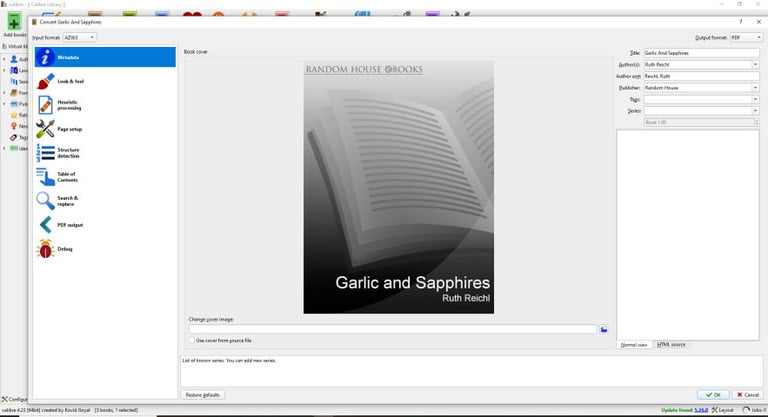The width and height of the screenshot is (768, 417).
Task: Go to the Structure detection section
Action: (68, 153)
